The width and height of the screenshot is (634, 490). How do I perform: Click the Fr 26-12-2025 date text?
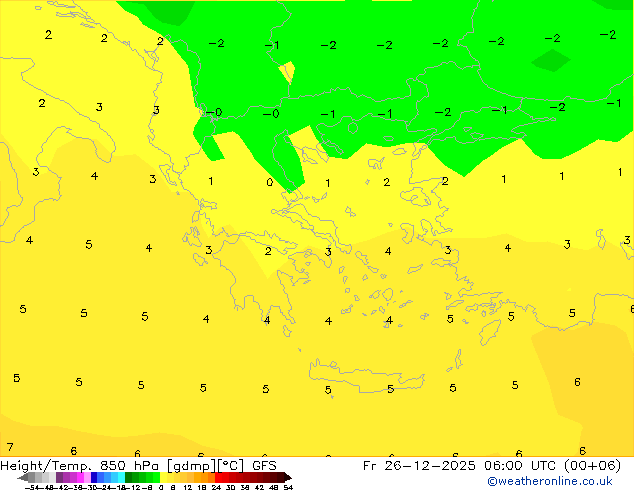click(419, 466)
